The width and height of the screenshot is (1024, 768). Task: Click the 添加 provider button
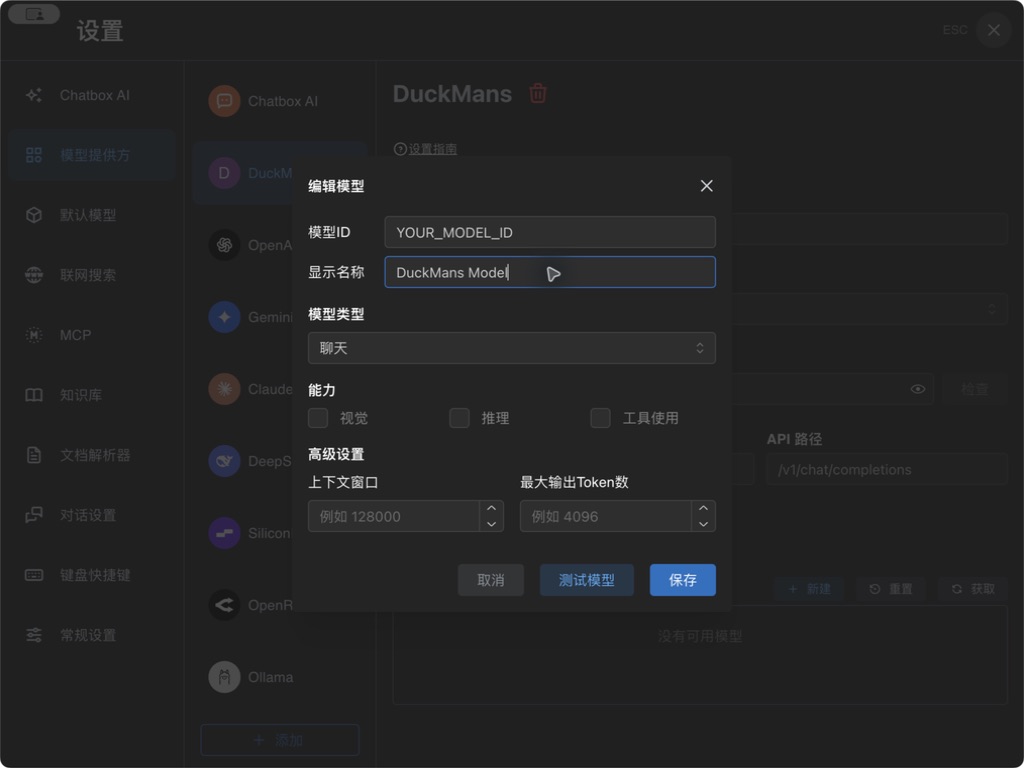click(x=280, y=740)
